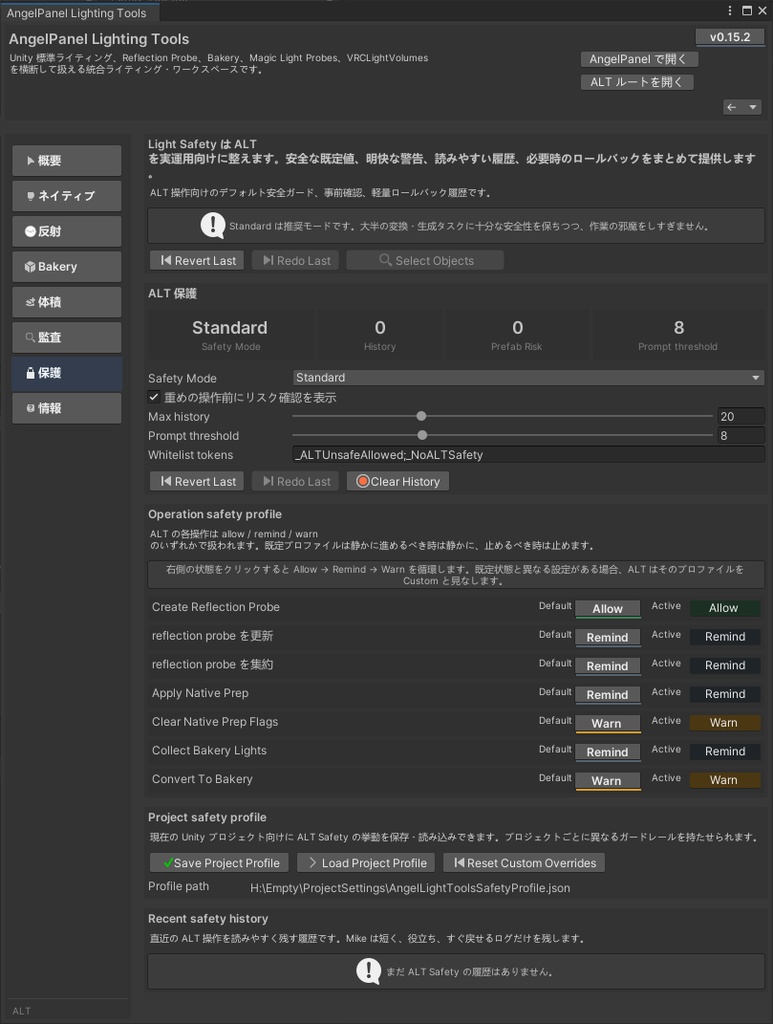The width and height of the screenshot is (773, 1024).
Task: Toggle 重めの操作前にリスク確認を表示 checkbox
Action: [x=154, y=397]
